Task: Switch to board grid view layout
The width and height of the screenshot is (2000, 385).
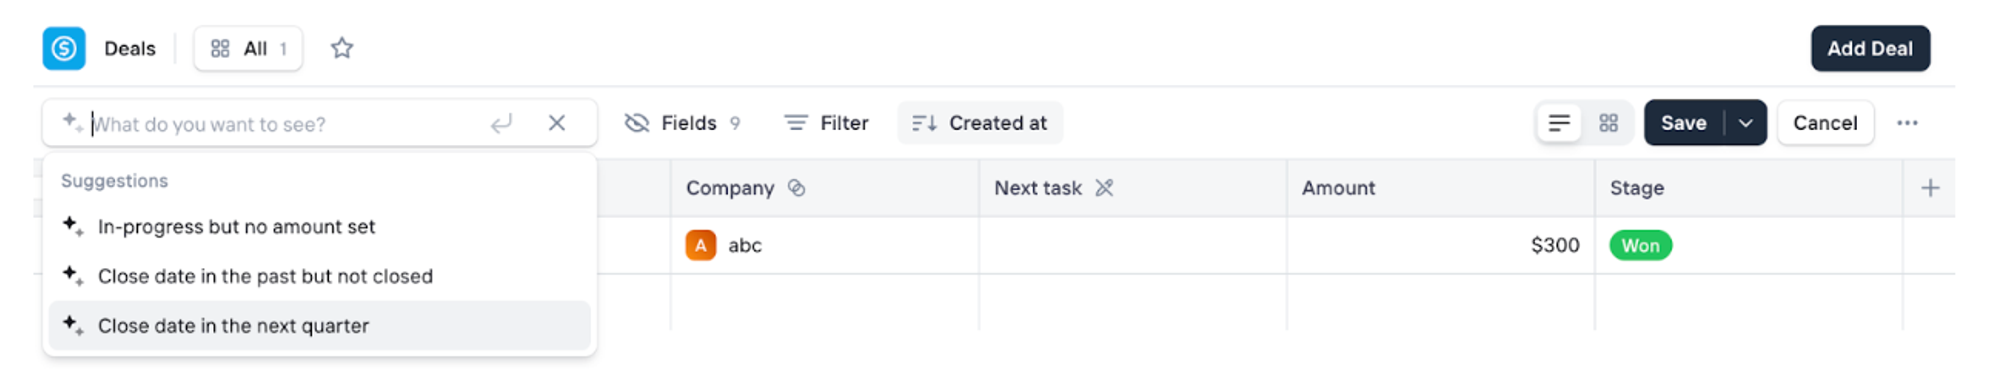Action: pyautogui.click(x=1608, y=123)
